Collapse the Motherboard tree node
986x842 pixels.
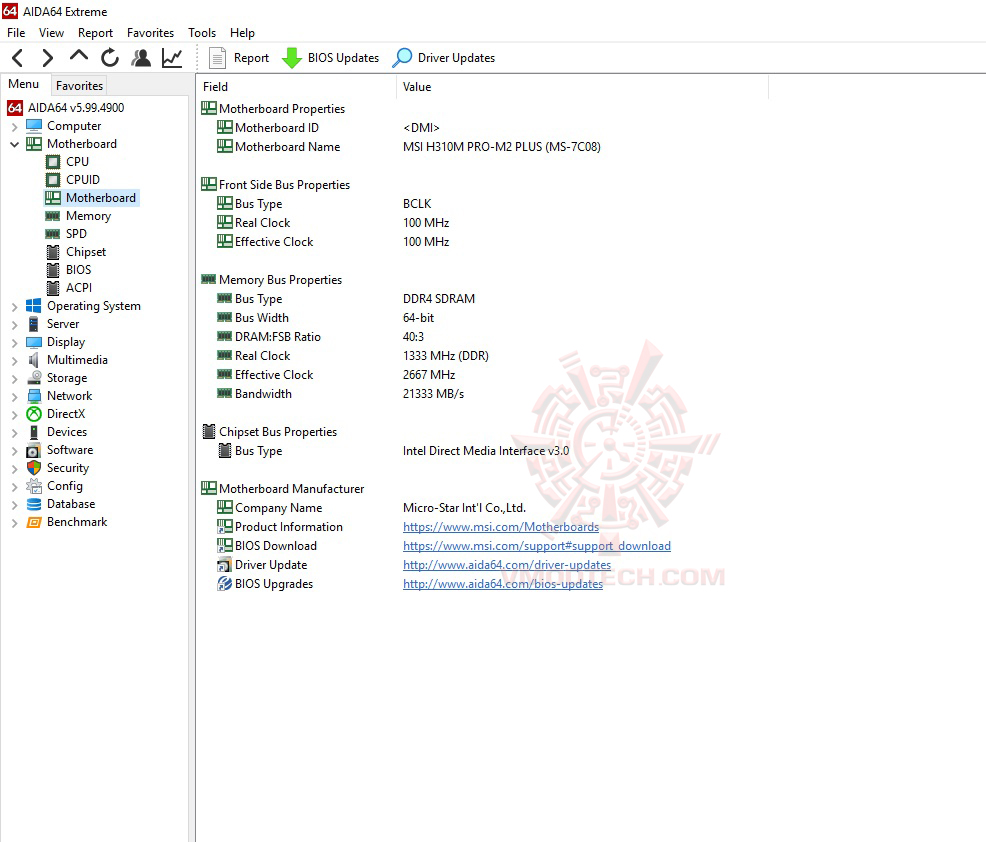point(14,144)
